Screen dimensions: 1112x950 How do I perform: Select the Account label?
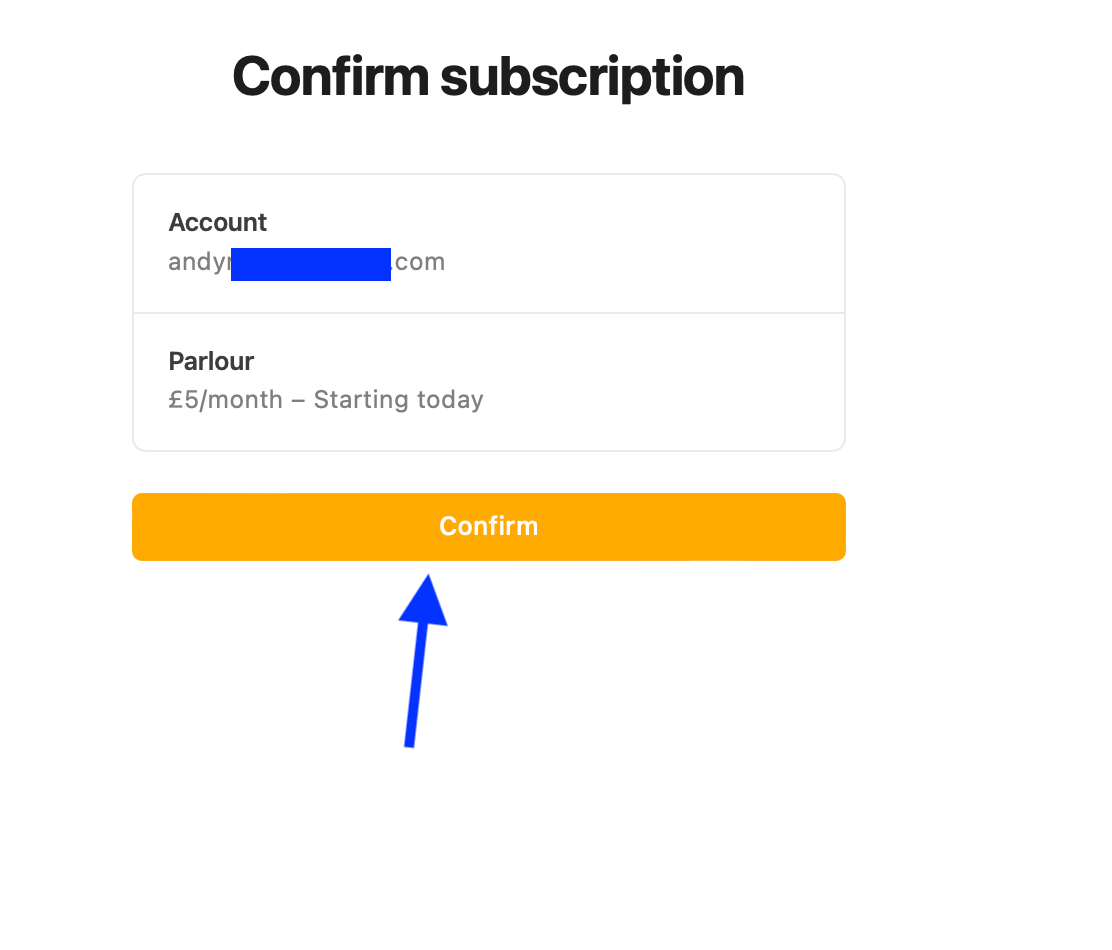point(218,223)
